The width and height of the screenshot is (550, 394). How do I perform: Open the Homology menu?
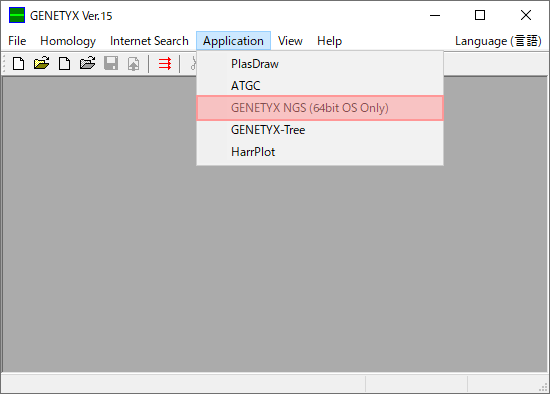68,41
